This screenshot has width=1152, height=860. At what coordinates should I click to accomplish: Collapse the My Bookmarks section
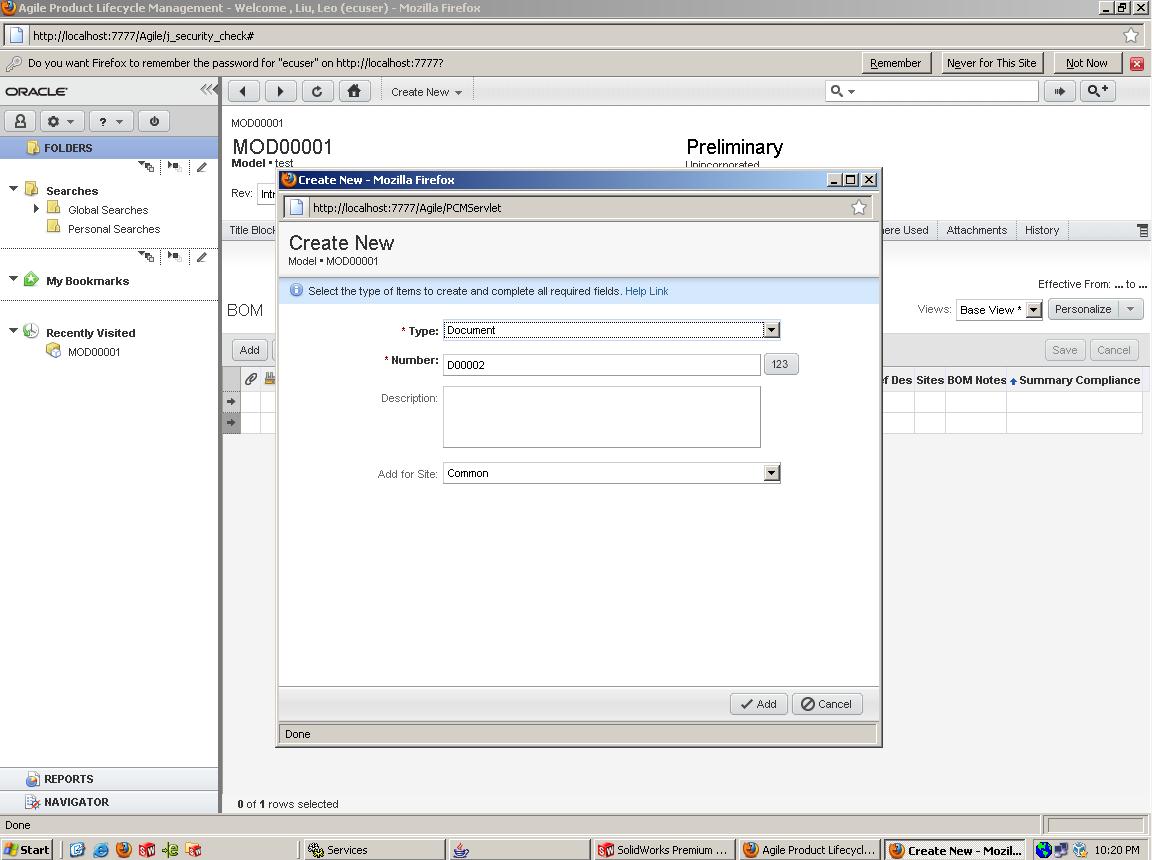coord(13,279)
